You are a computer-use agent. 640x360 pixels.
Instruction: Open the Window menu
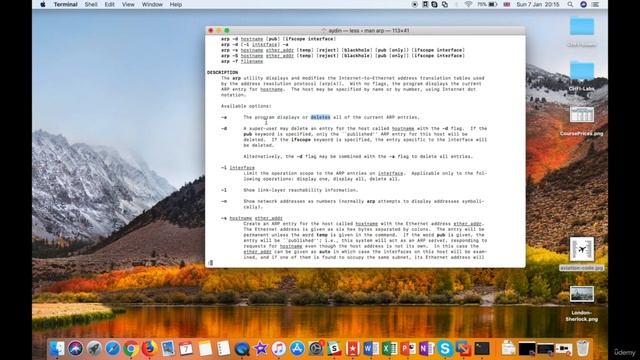click(x=152, y=4)
